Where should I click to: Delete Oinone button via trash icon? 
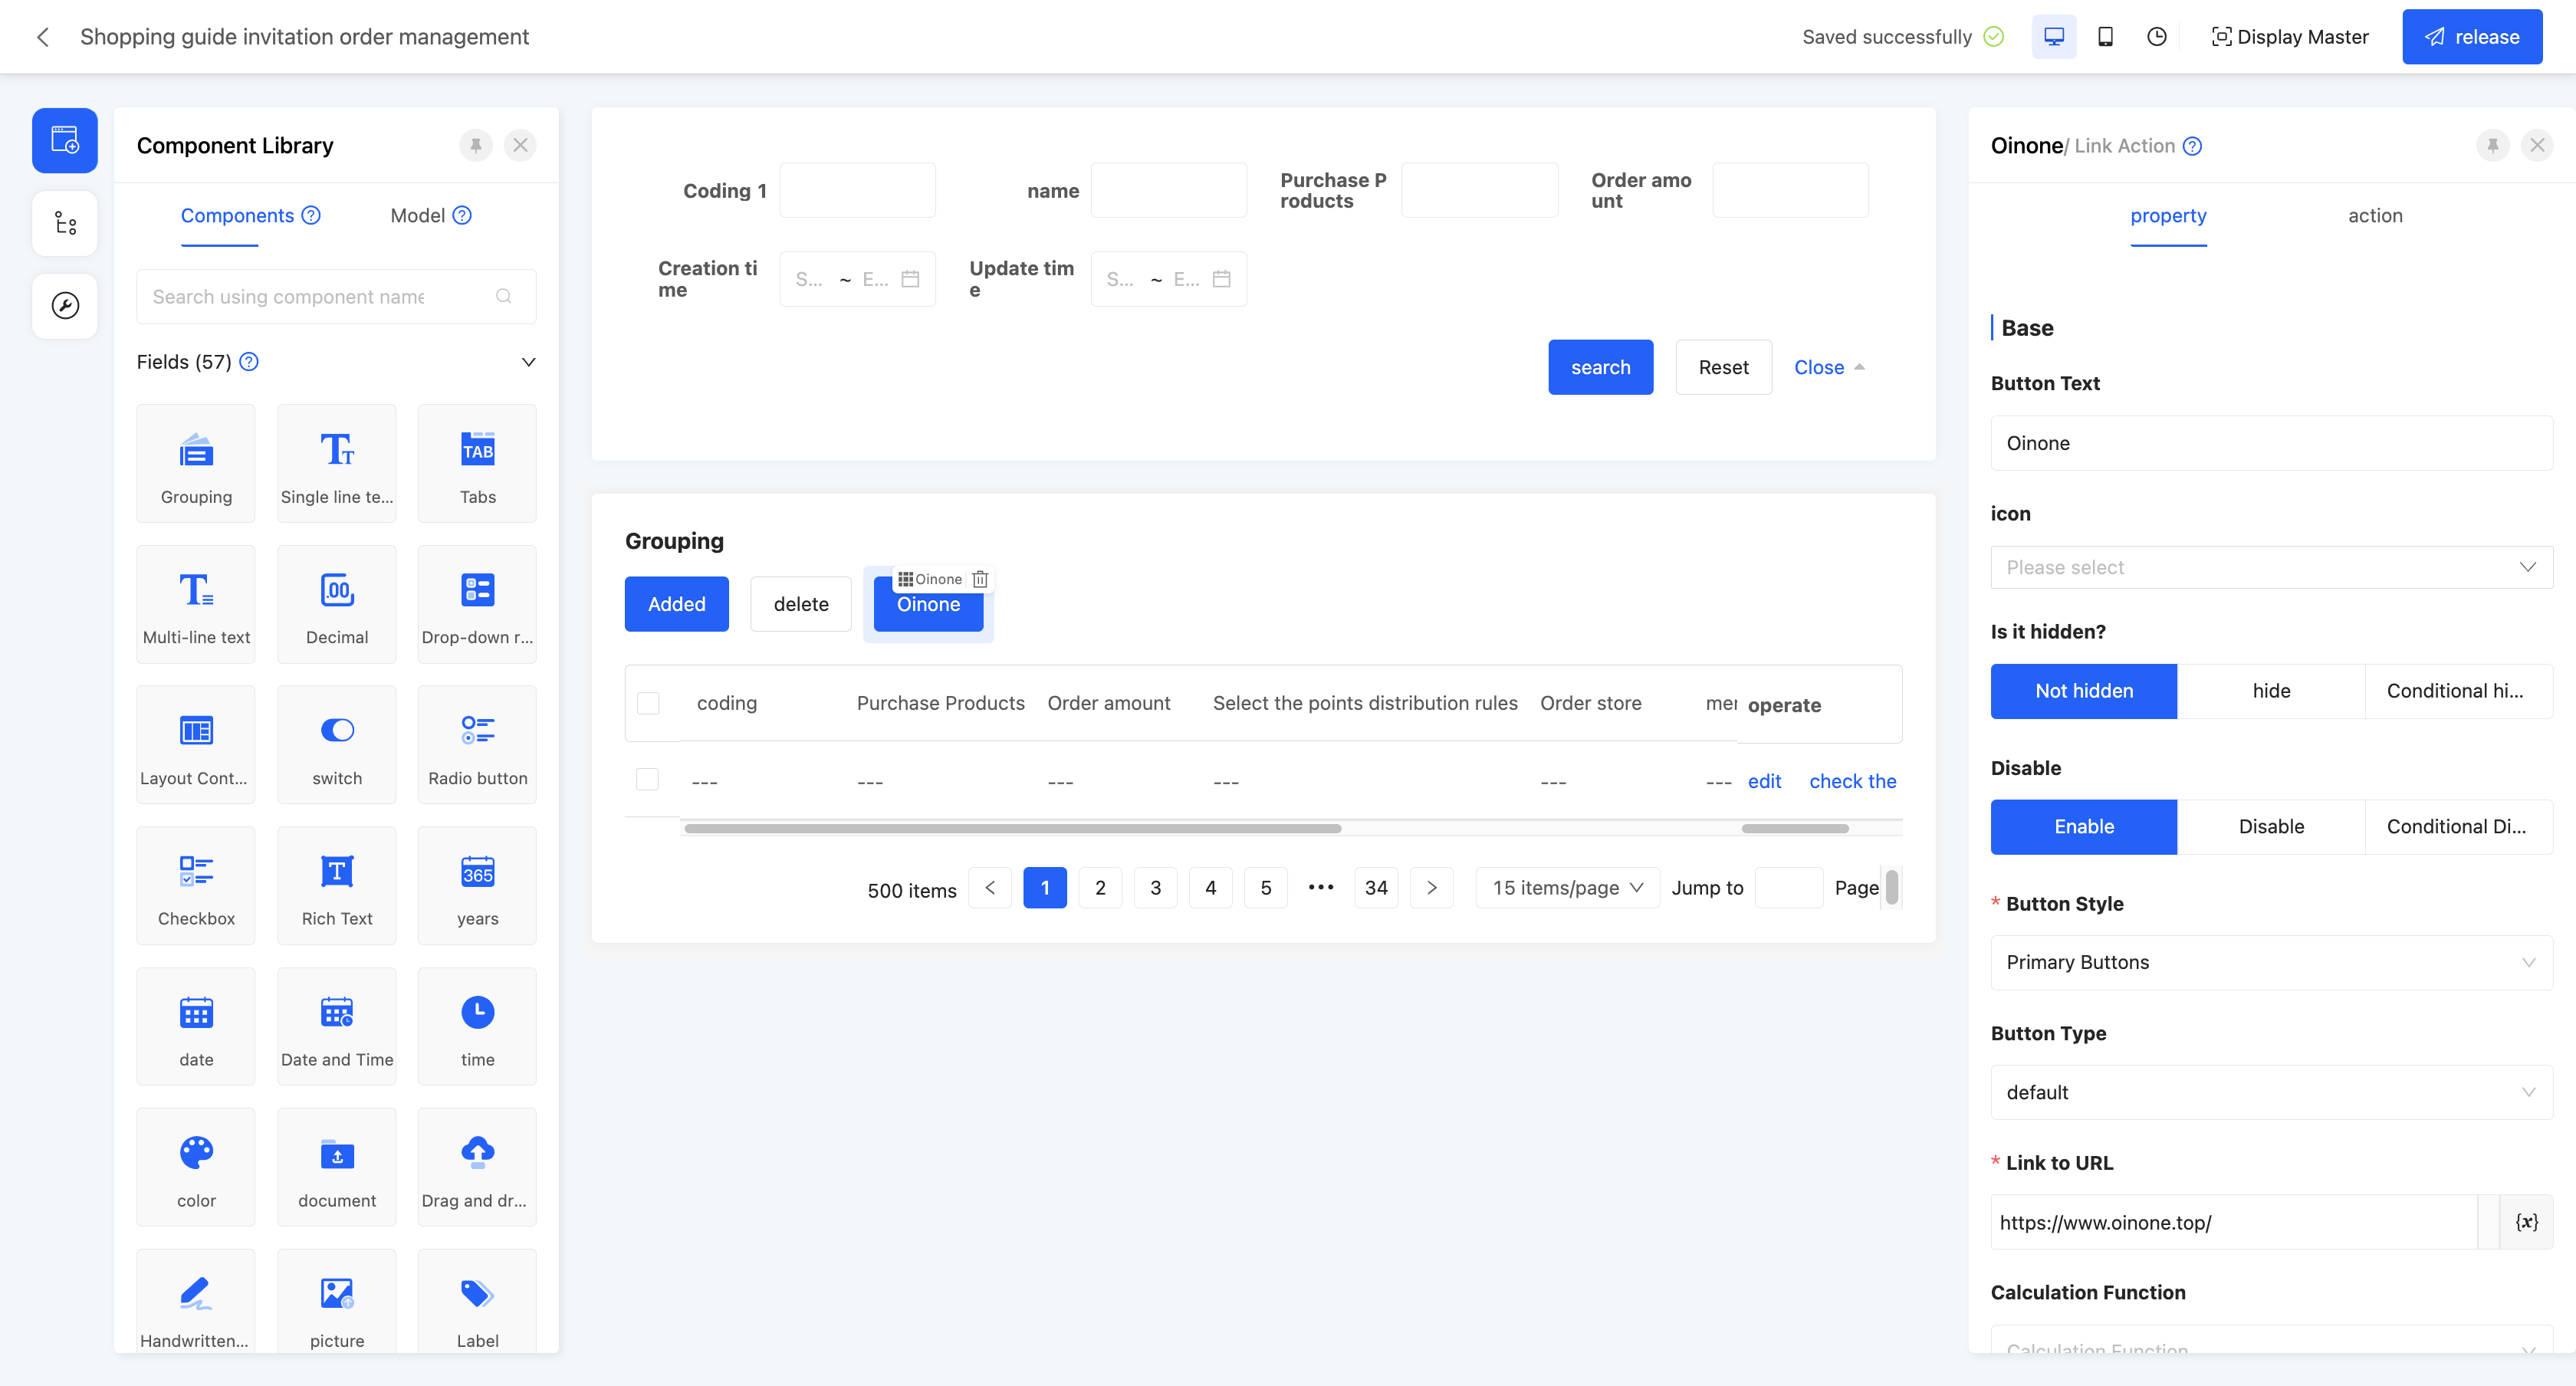pos(980,579)
